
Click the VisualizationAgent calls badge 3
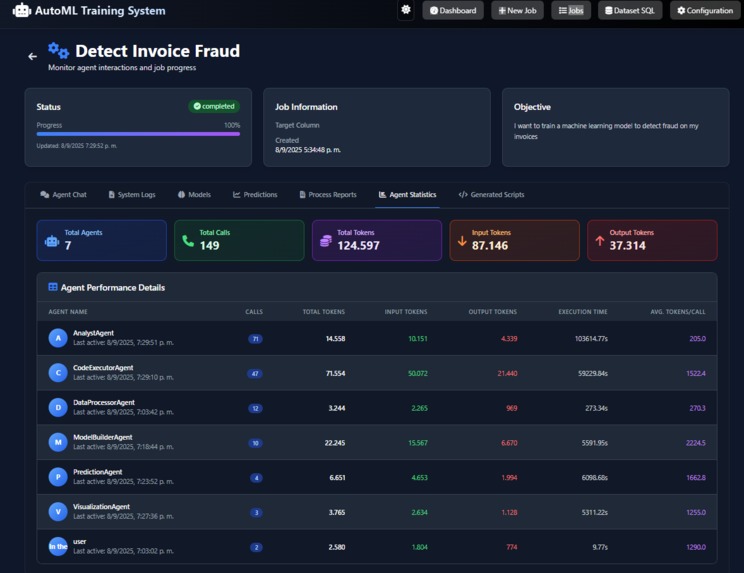click(256, 512)
